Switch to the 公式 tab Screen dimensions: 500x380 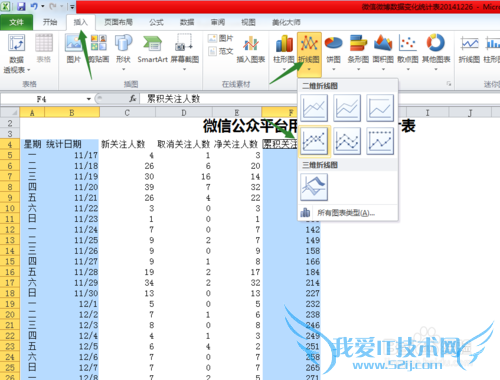point(156,22)
